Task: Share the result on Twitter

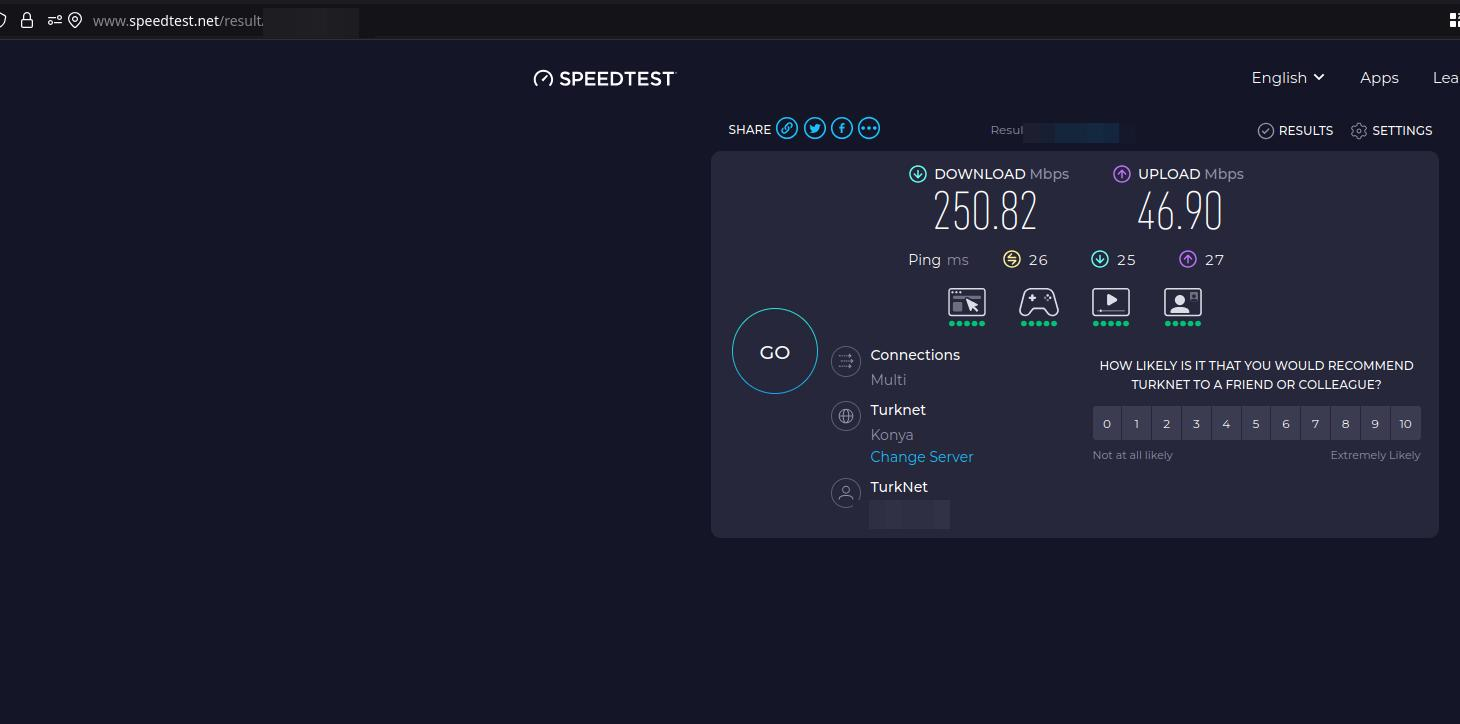Action: click(815, 128)
